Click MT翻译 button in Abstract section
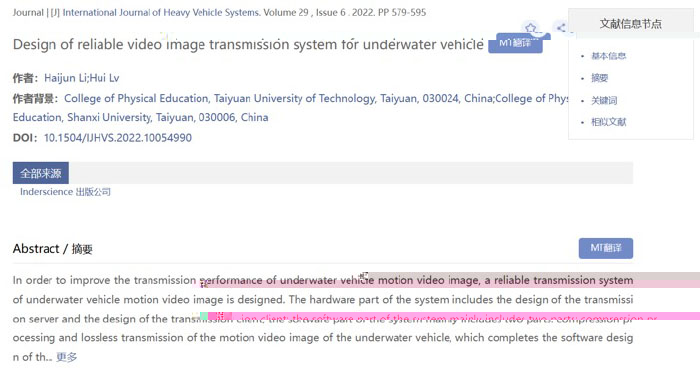The height and width of the screenshot is (376, 700). (x=606, y=248)
